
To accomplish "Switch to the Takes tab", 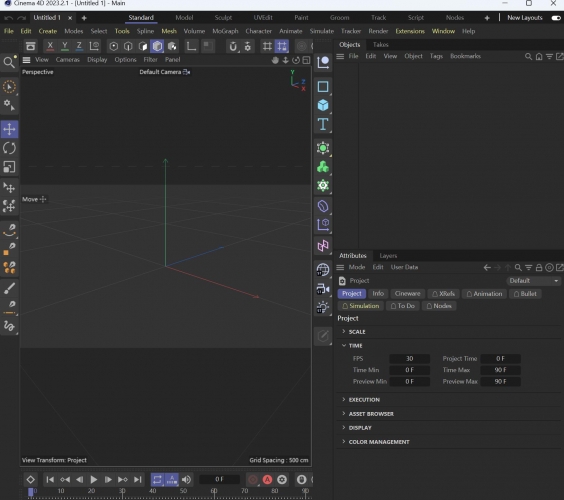I will point(381,45).
